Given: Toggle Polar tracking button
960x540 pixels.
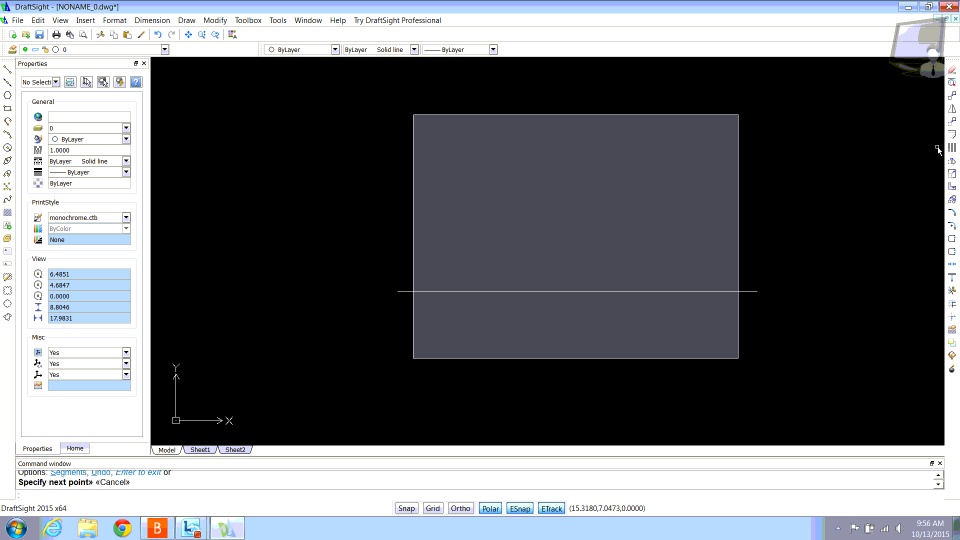Looking at the screenshot, I should click(x=490, y=508).
